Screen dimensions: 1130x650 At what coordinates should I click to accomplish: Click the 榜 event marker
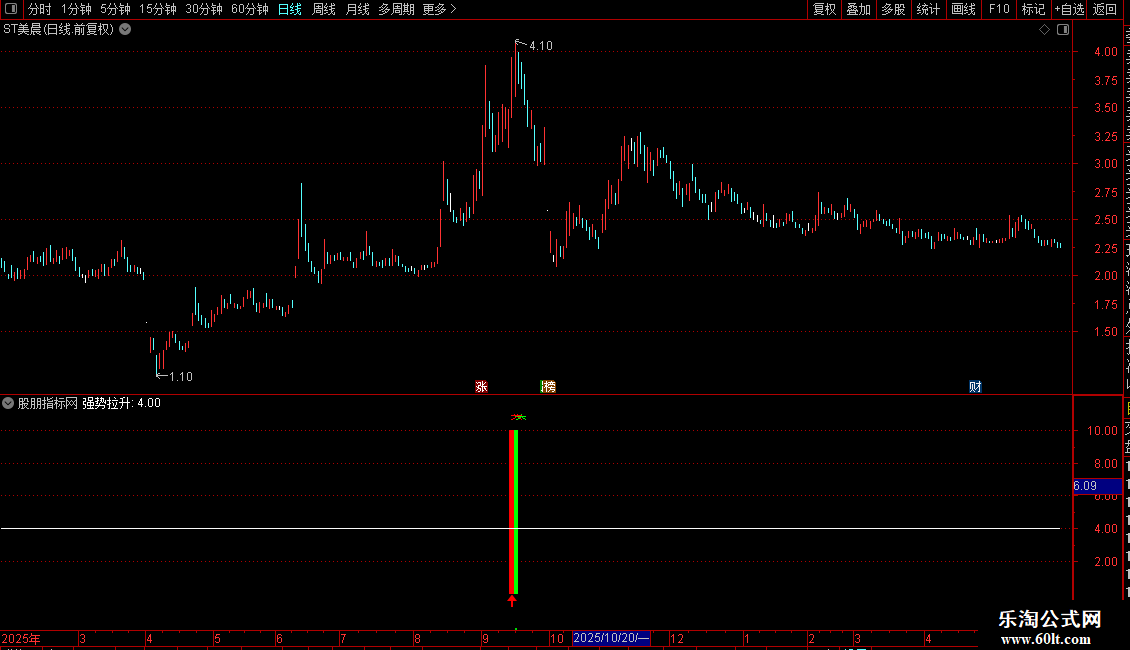click(x=548, y=387)
